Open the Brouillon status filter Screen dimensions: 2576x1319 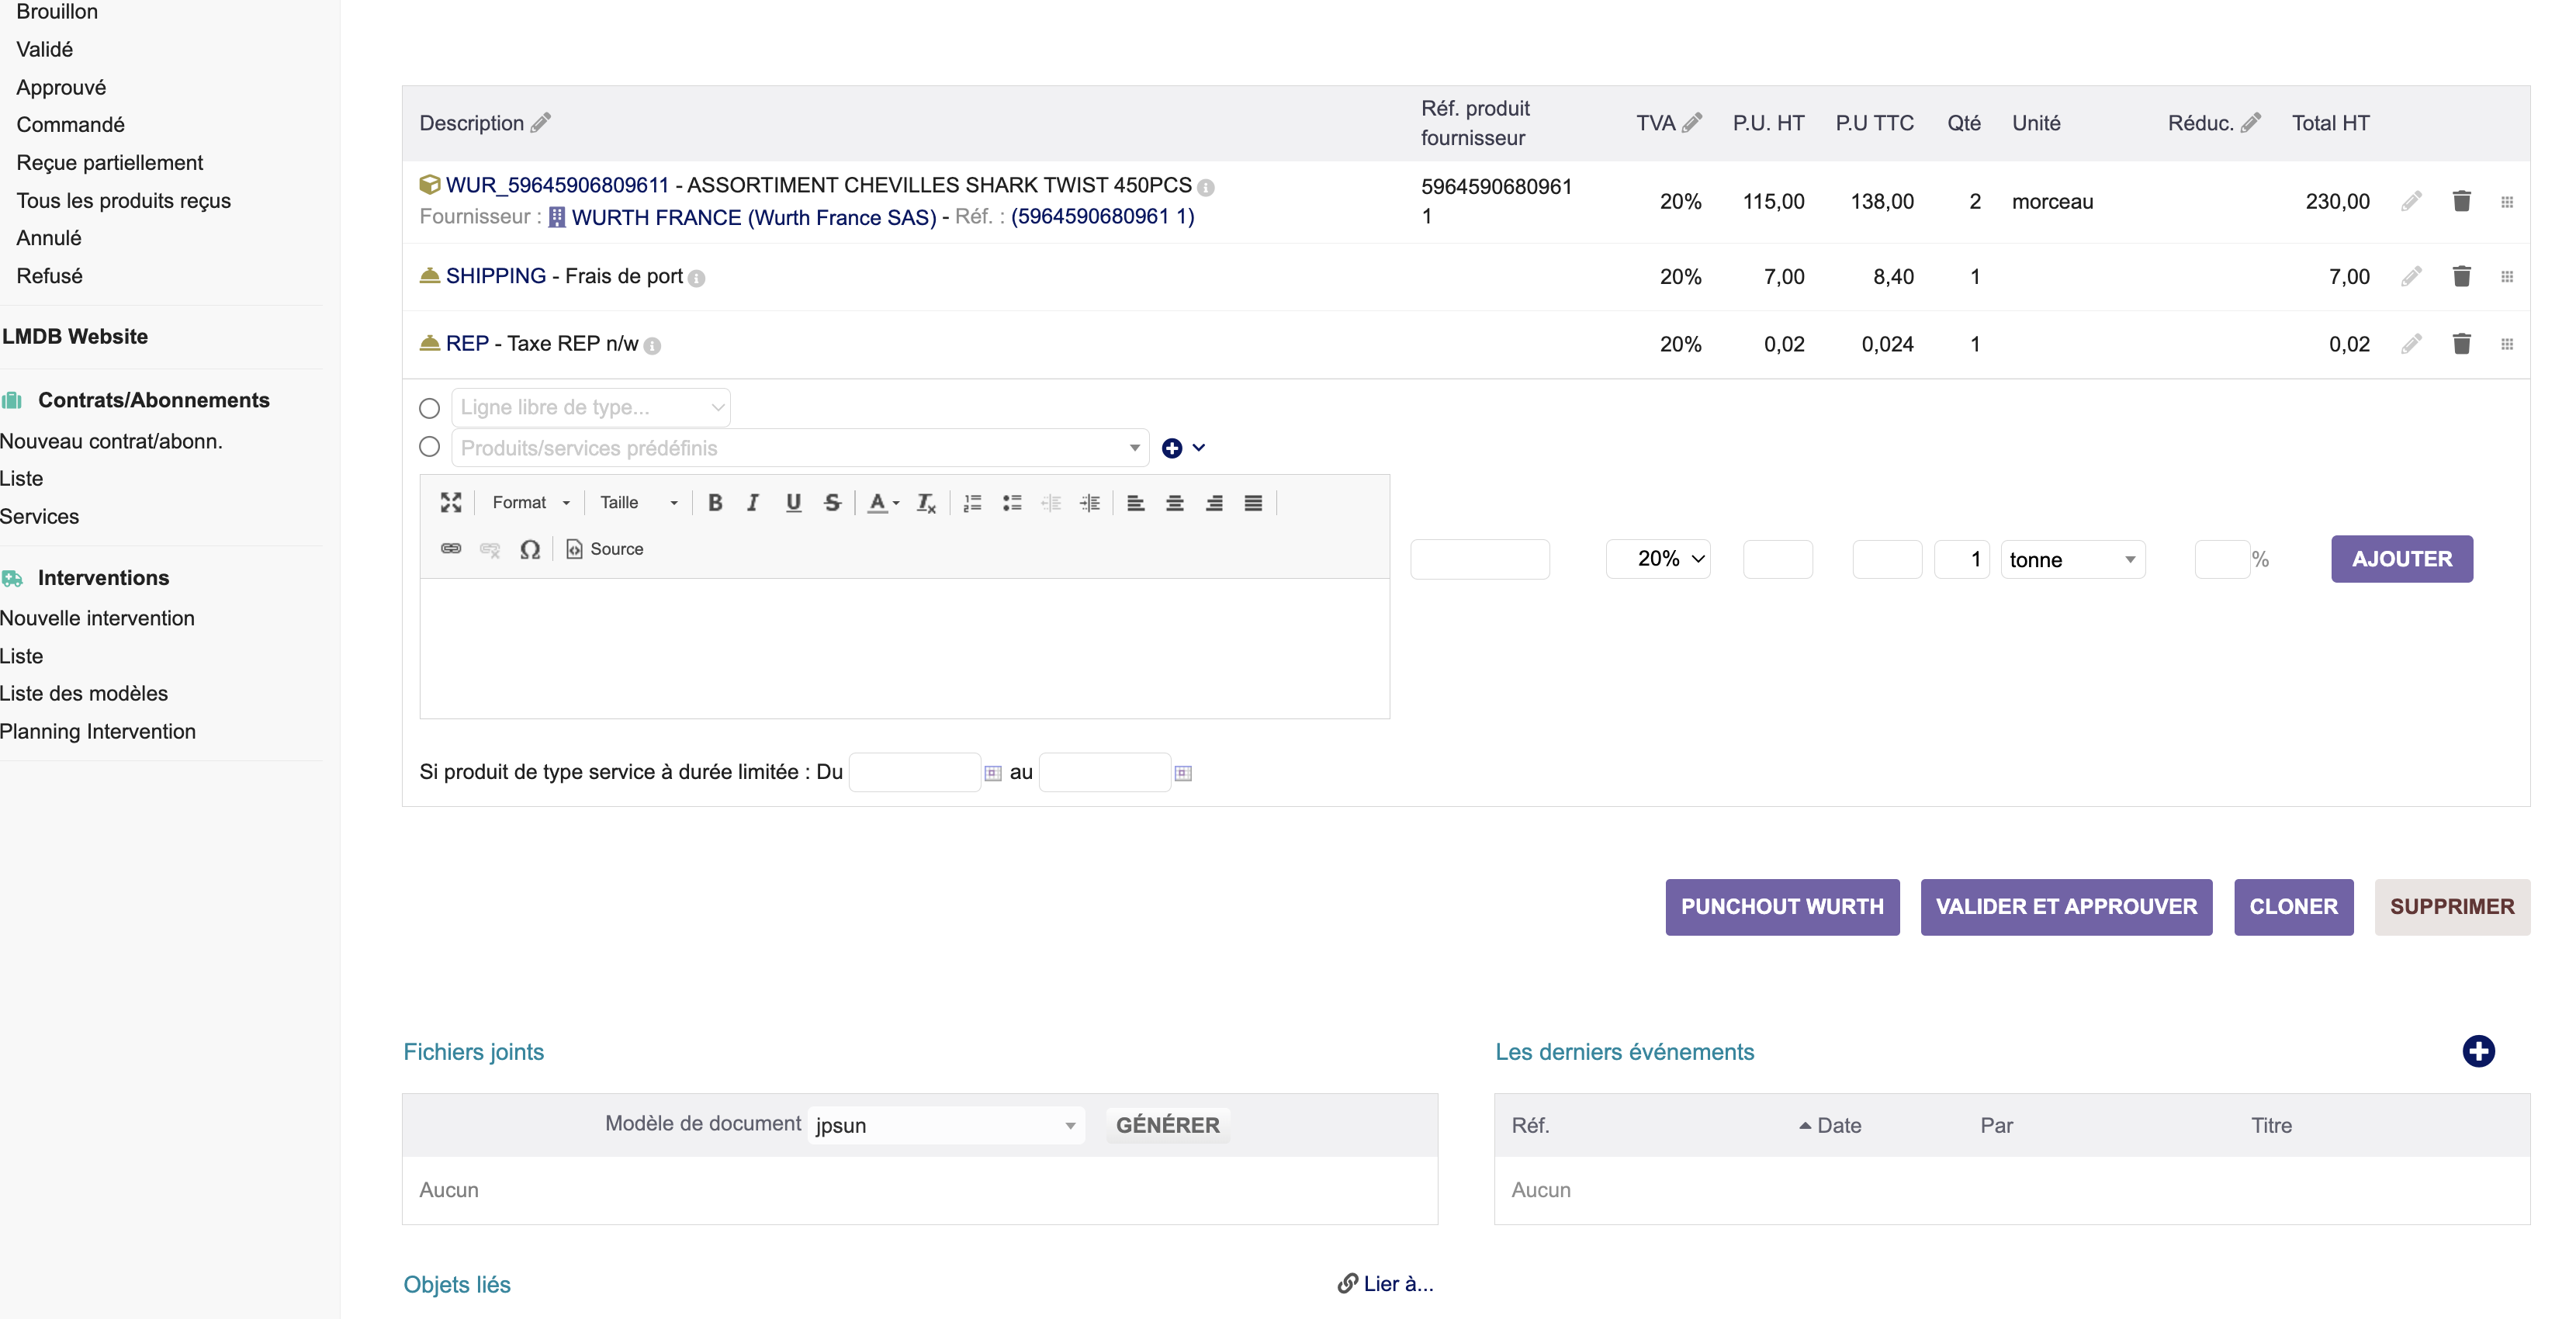coord(57,12)
